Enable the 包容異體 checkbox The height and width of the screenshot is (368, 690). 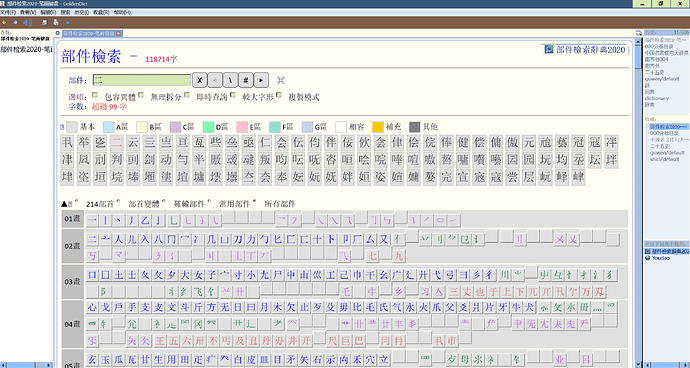pos(95,94)
